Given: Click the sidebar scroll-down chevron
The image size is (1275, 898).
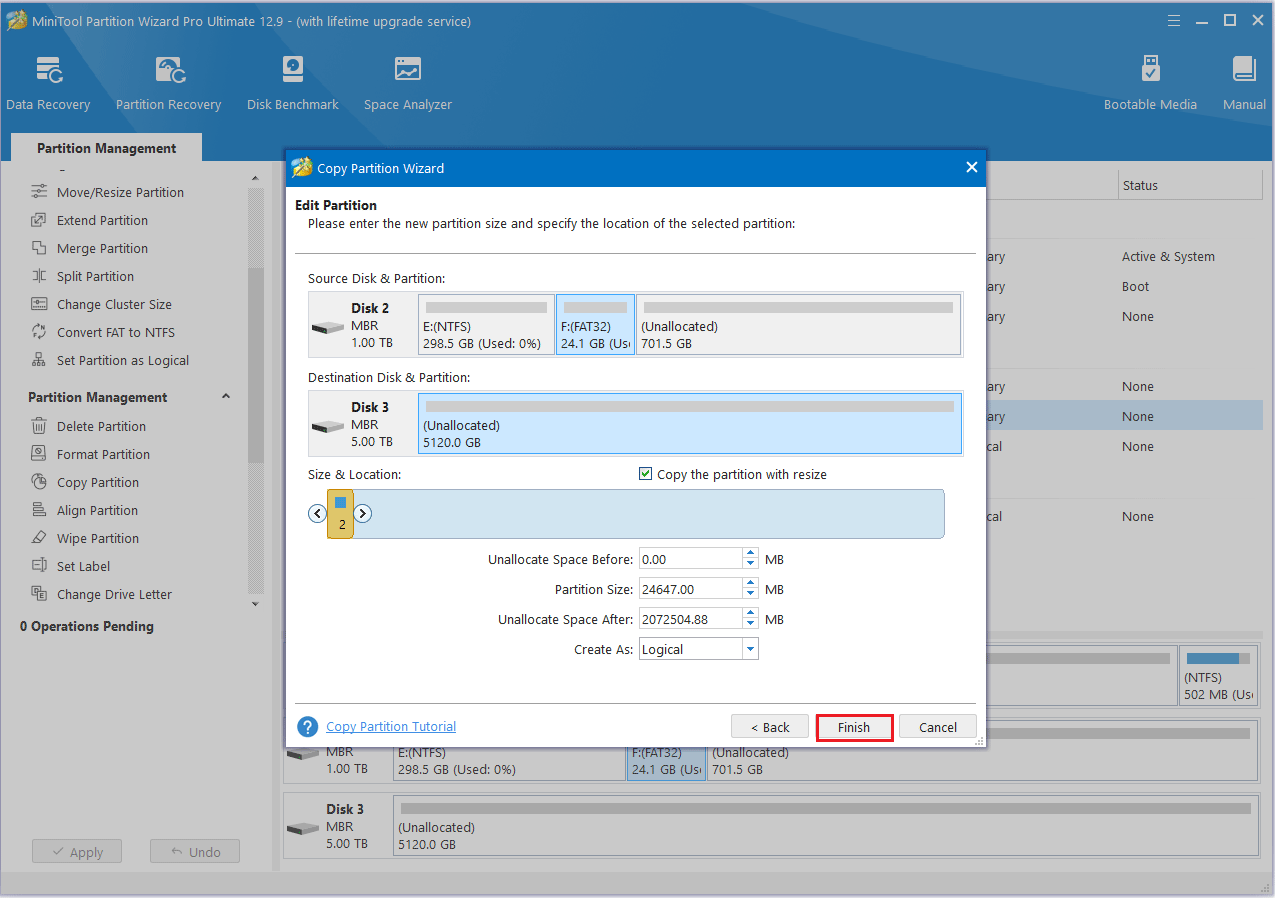Looking at the screenshot, I should 255,604.
